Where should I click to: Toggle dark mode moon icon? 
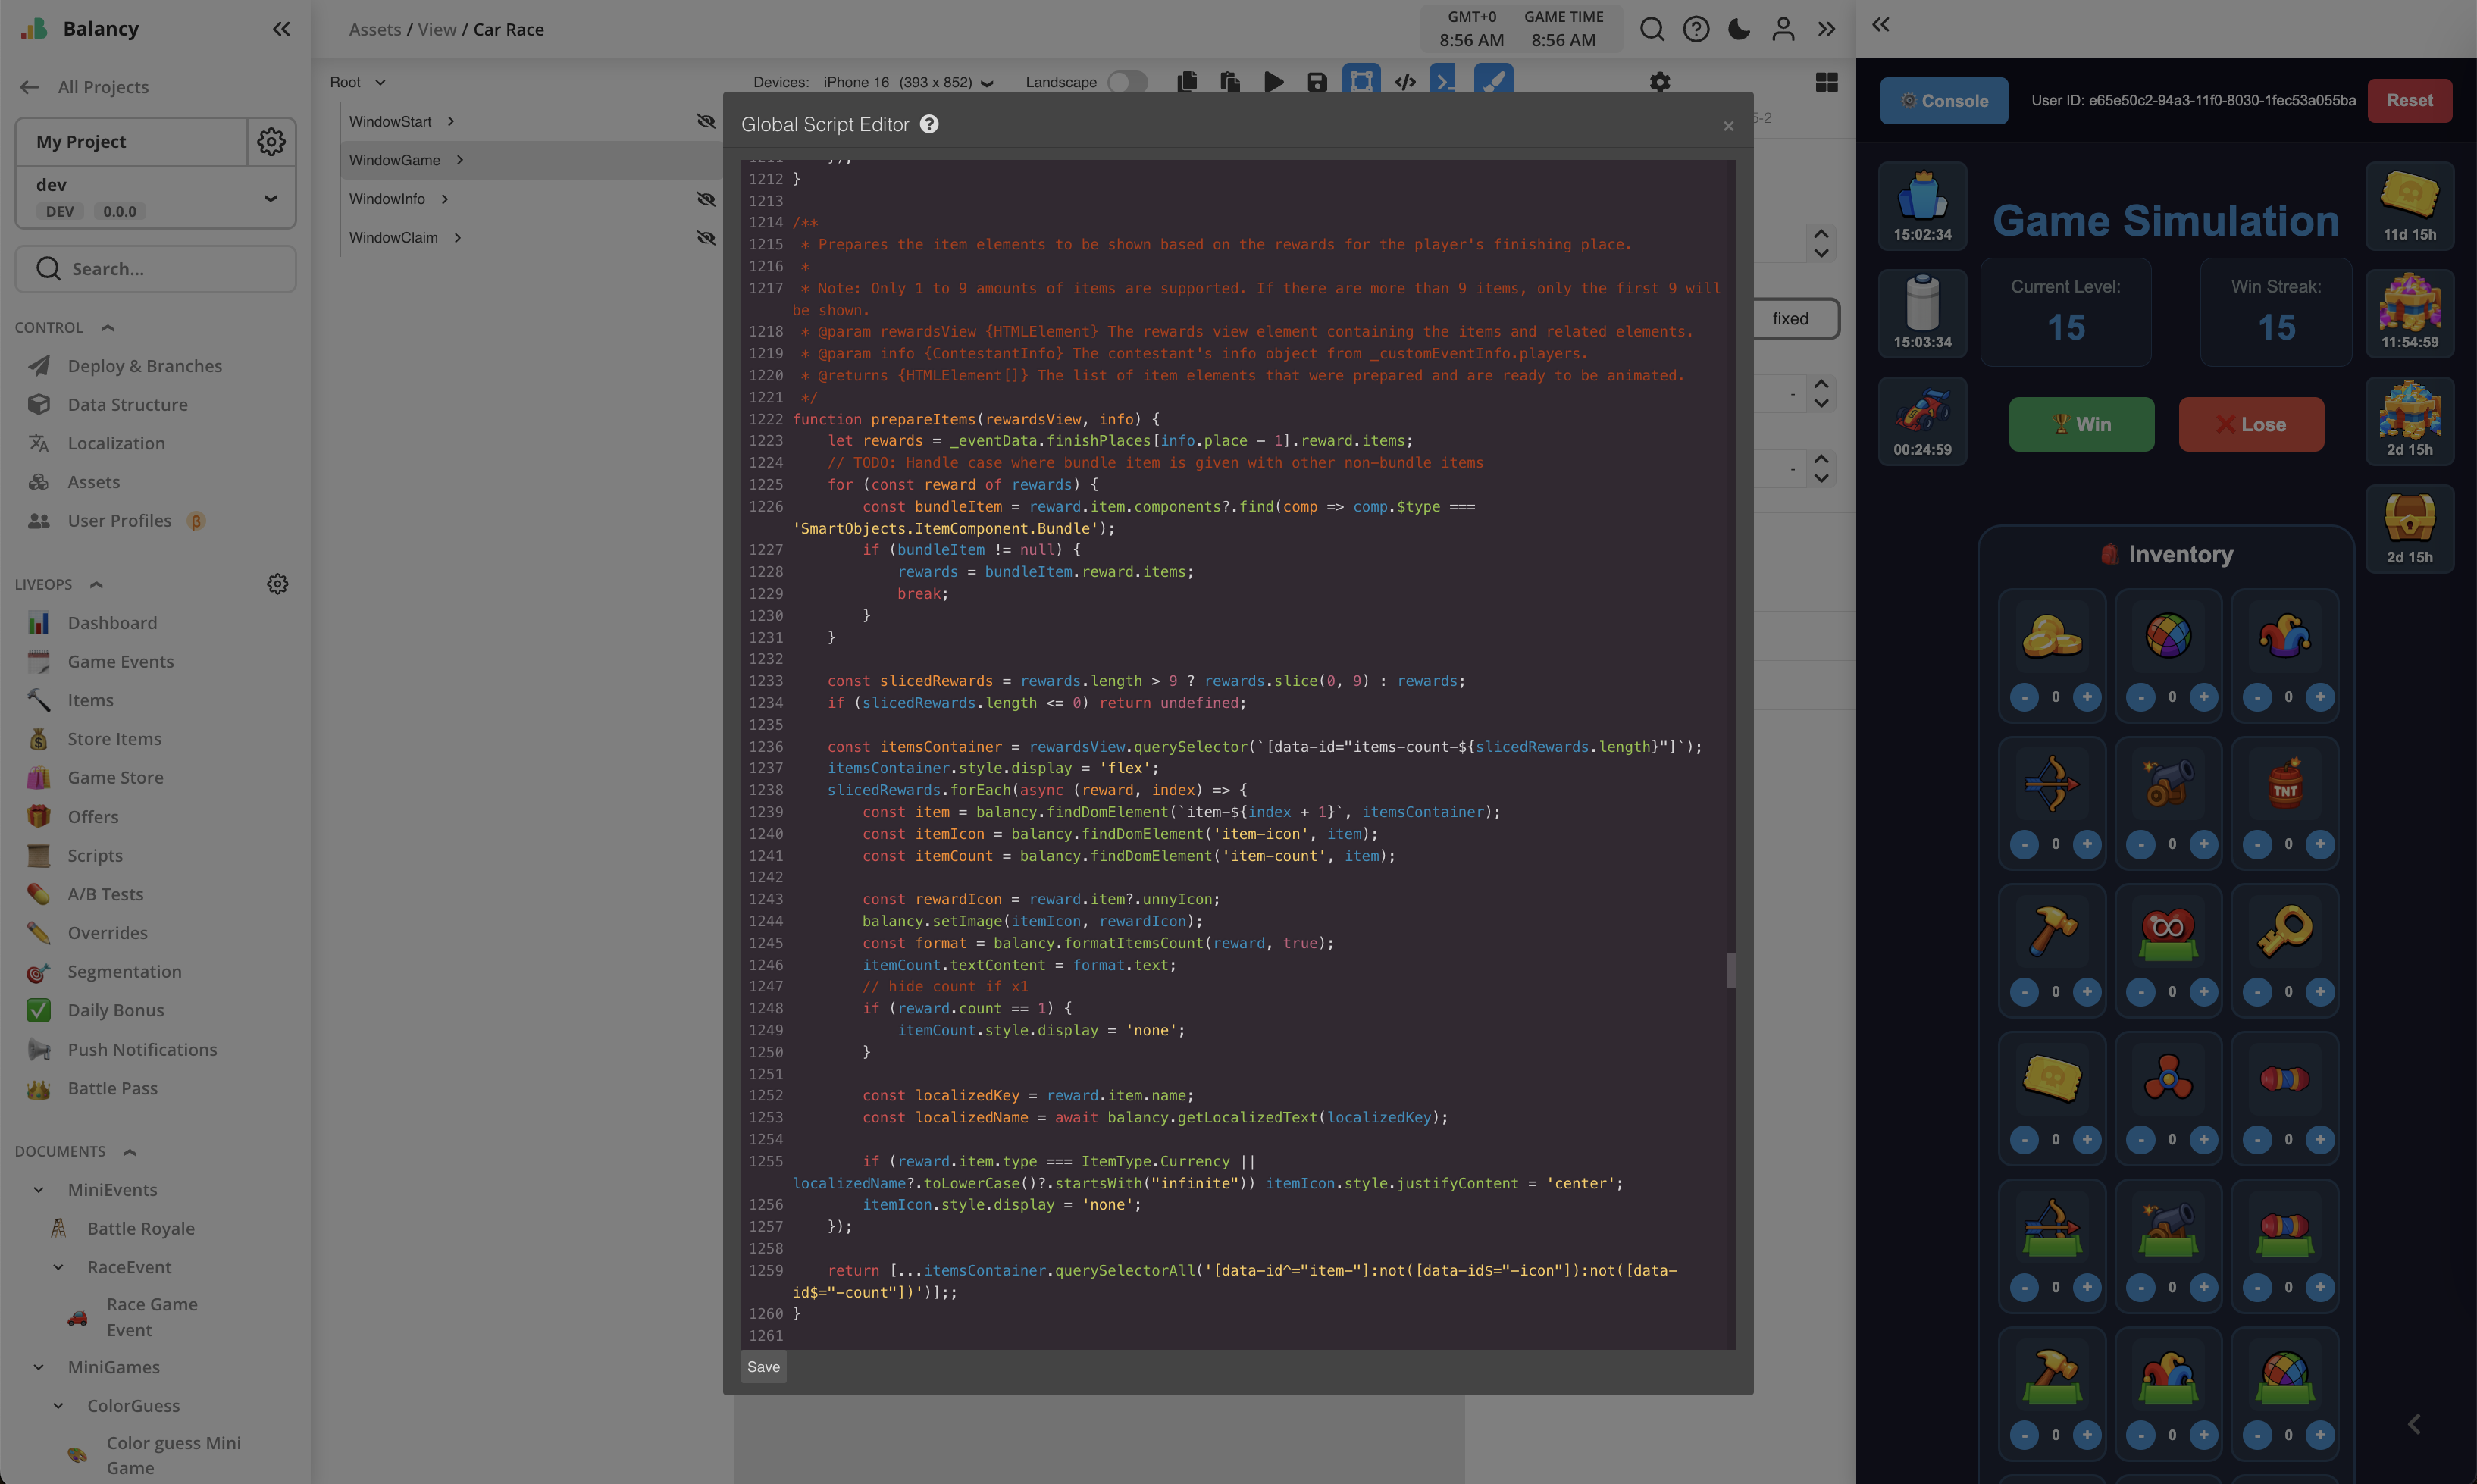pyautogui.click(x=1739, y=29)
